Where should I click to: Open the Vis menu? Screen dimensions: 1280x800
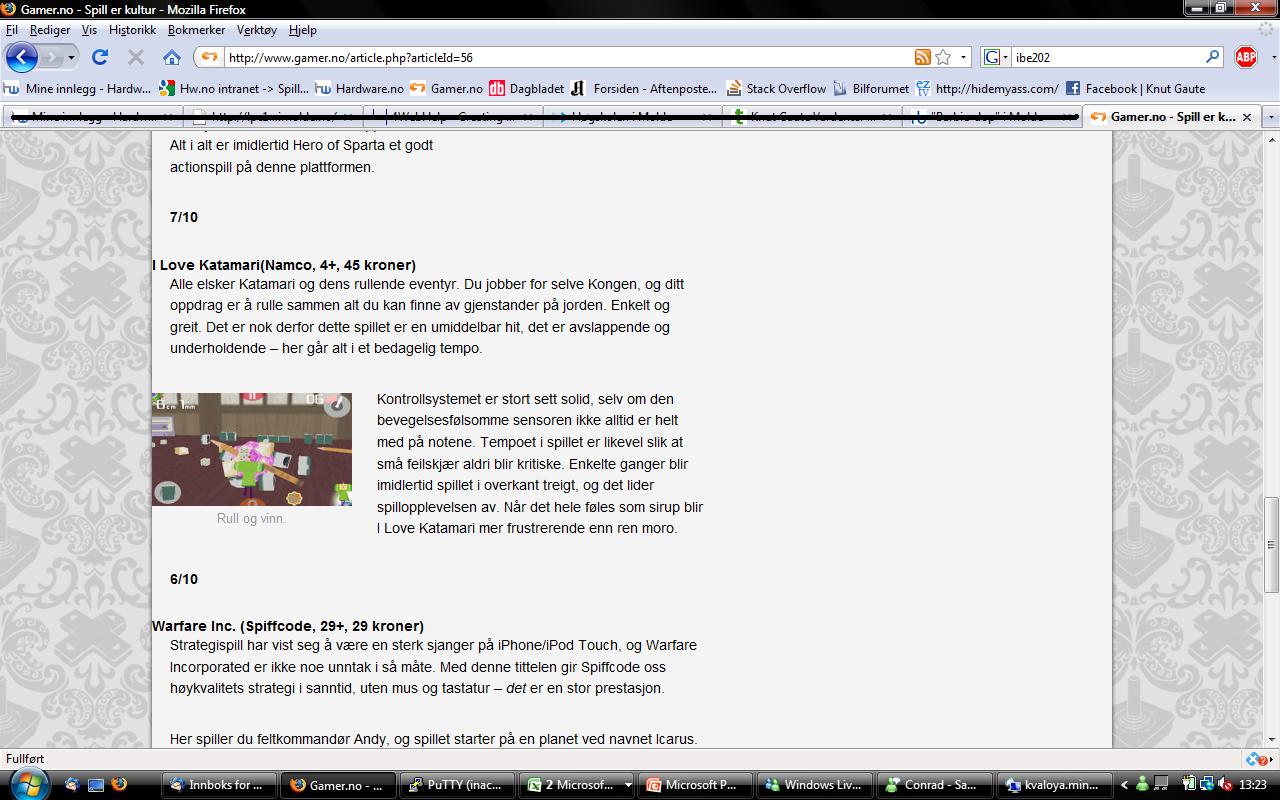coord(89,30)
